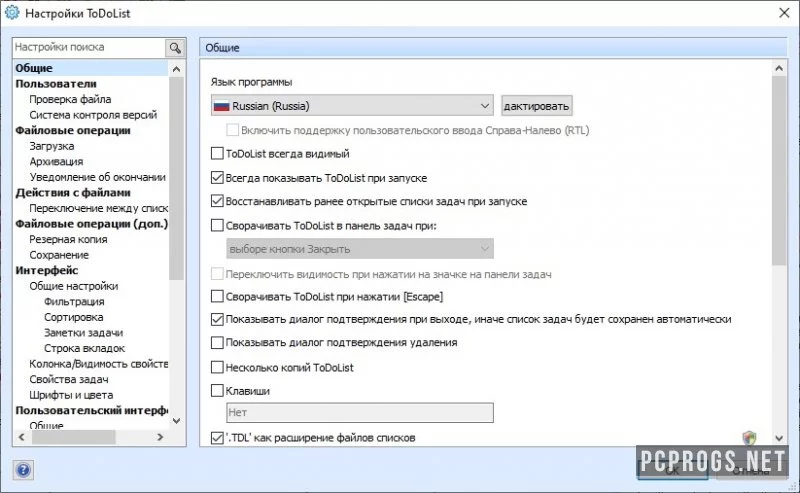Click the 'Нет' hotkey input field
The width and height of the screenshot is (800, 493).
click(360, 412)
